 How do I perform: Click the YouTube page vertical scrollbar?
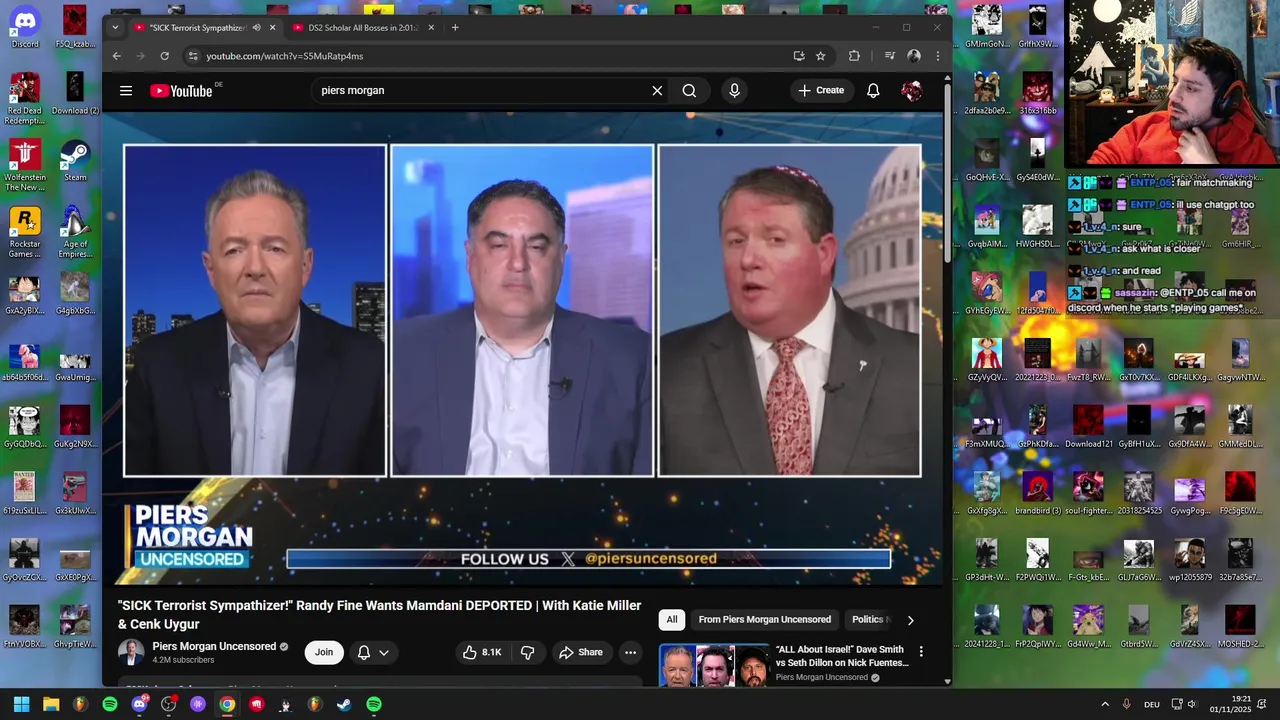(x=947, y=175)
